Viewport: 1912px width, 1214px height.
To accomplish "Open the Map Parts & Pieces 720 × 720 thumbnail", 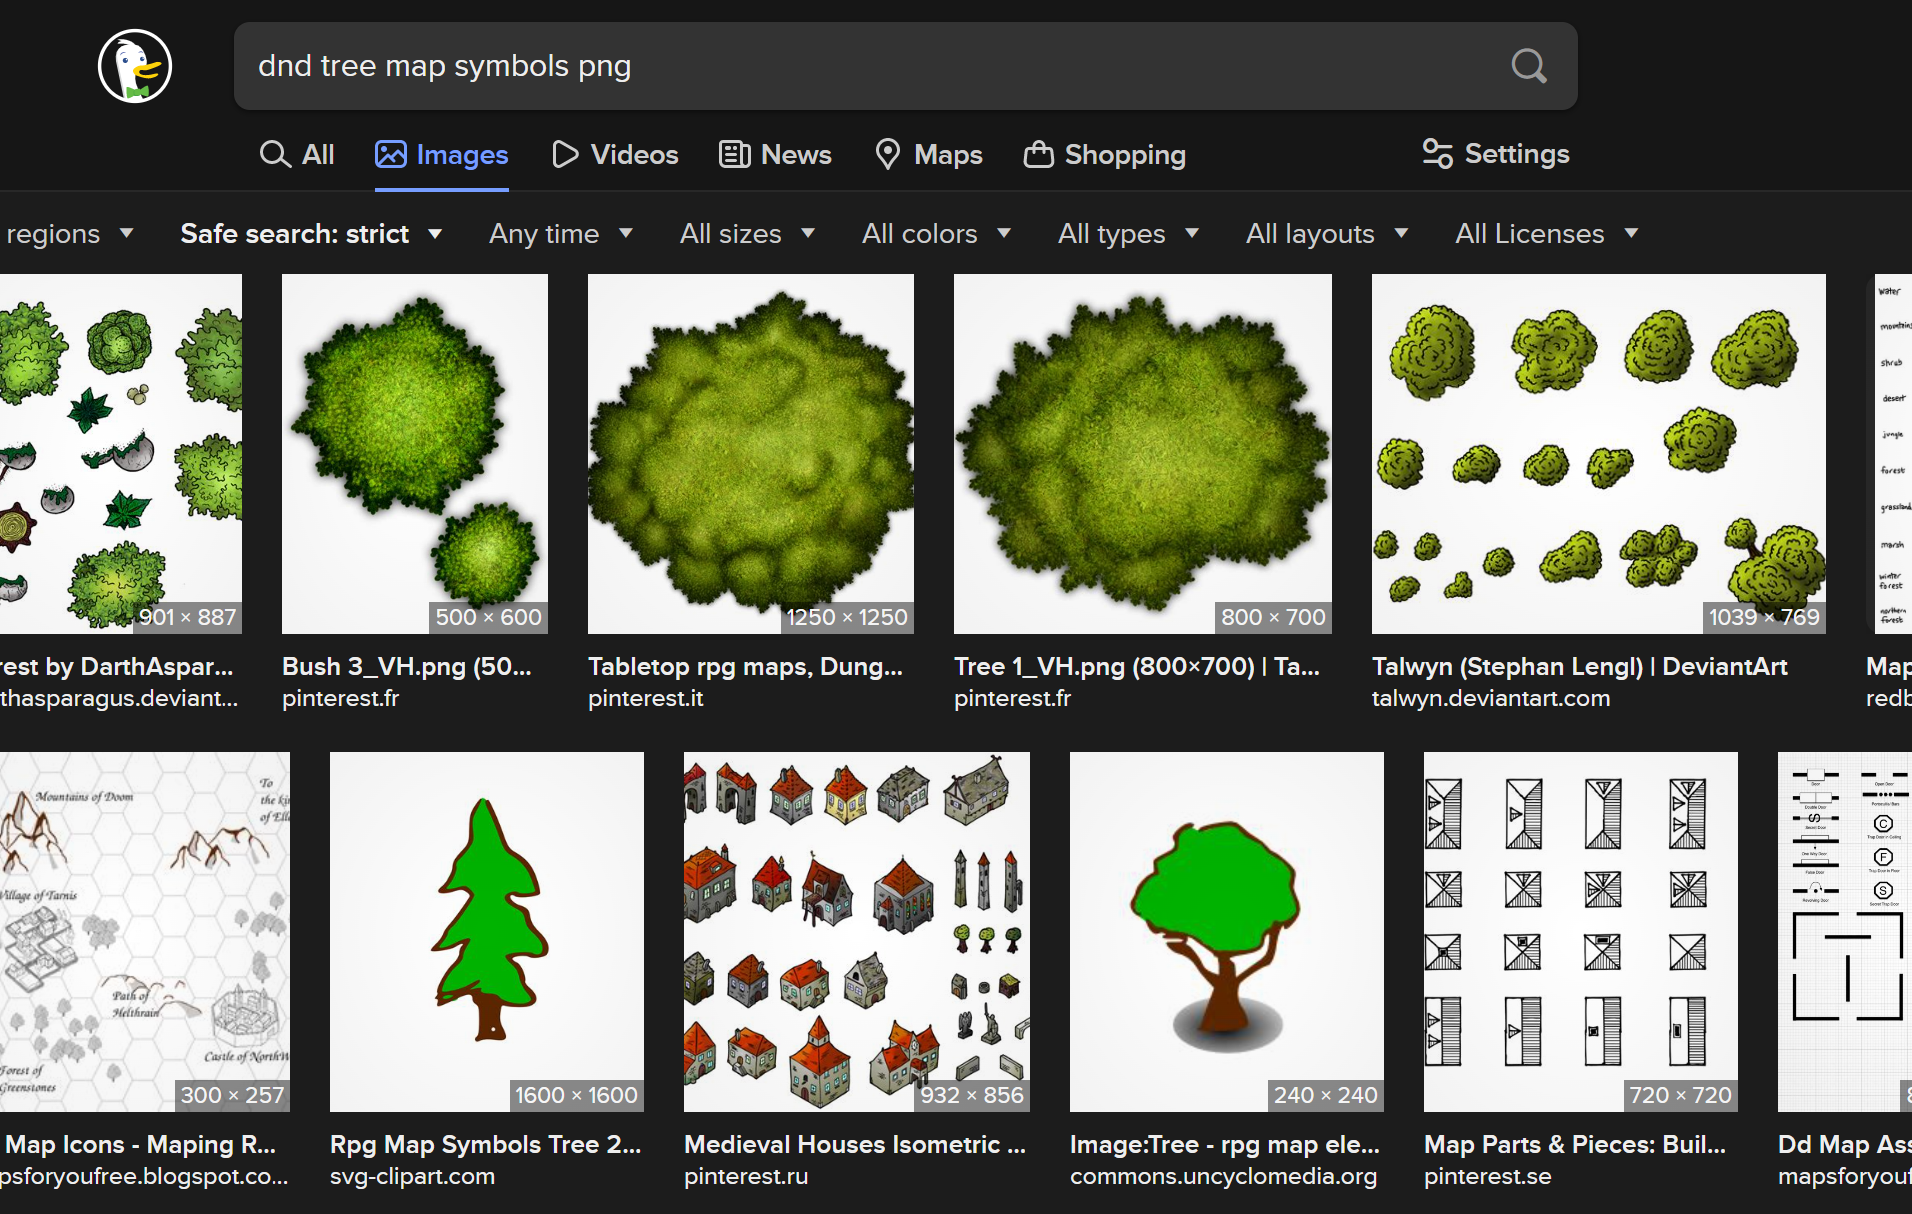I will point(1581,931).
